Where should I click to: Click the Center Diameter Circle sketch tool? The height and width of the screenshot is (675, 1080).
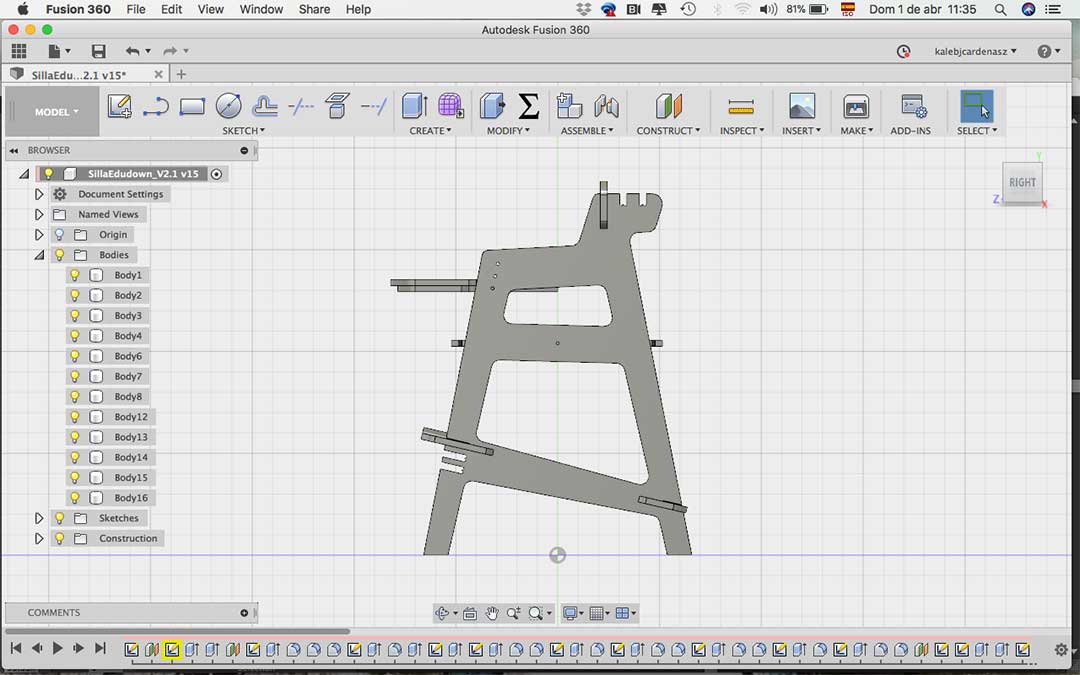click(228, 106)
